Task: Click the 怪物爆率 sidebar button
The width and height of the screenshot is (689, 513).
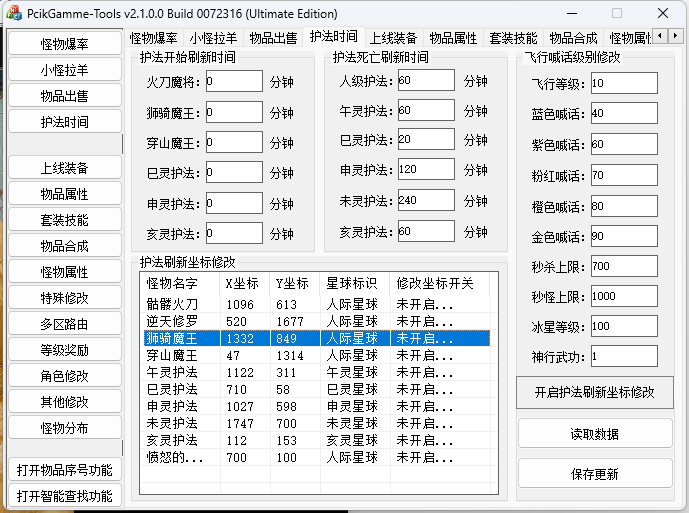Action: (x=65, y=44)
